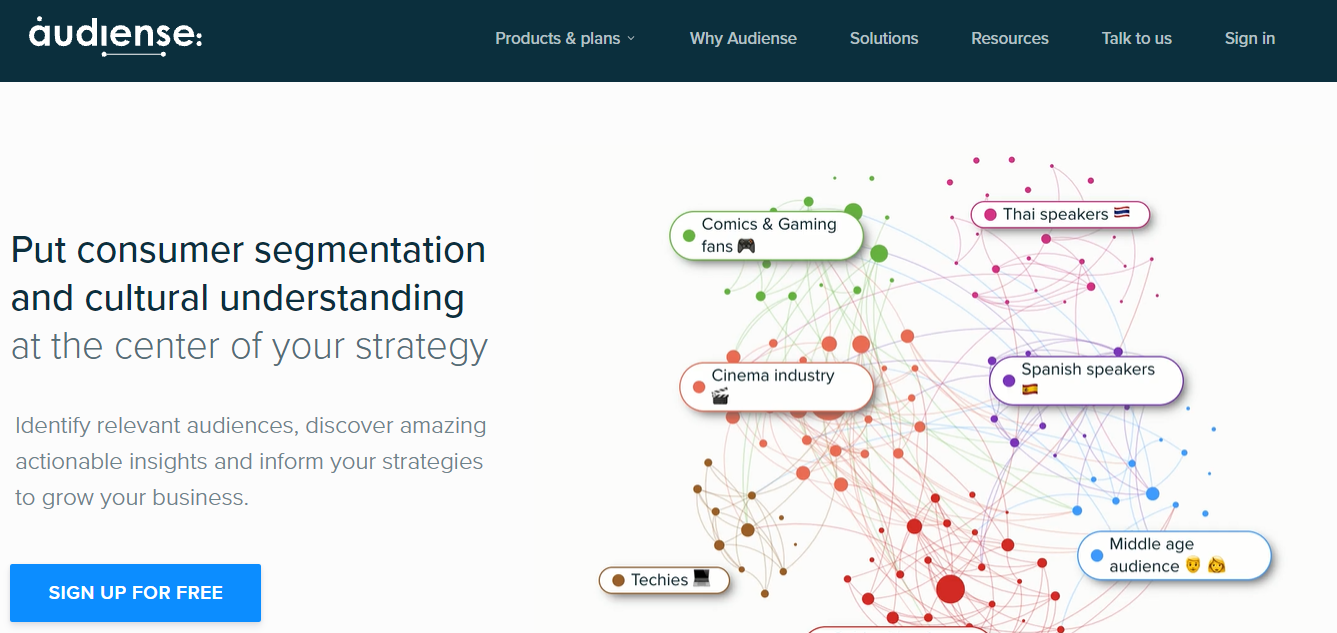The height and width of the screenshot is (633, 1337).
Task: Click the Spain flag icon
Action: (1030, 390)
